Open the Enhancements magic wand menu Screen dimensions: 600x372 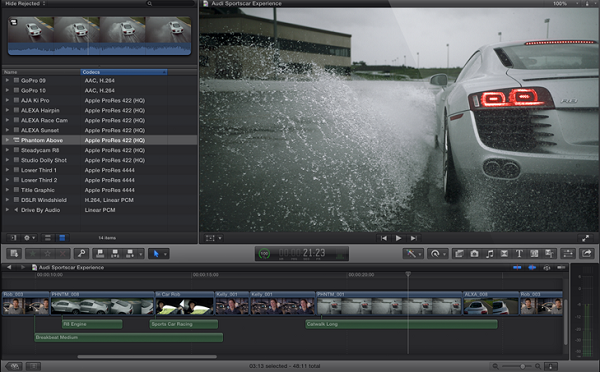tap(413, 253)
